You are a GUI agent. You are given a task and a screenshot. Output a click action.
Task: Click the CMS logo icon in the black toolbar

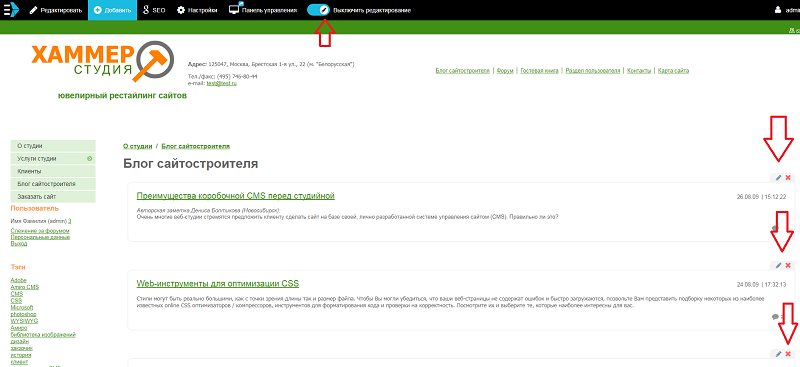pyautogui.click(x=11, y=10)
